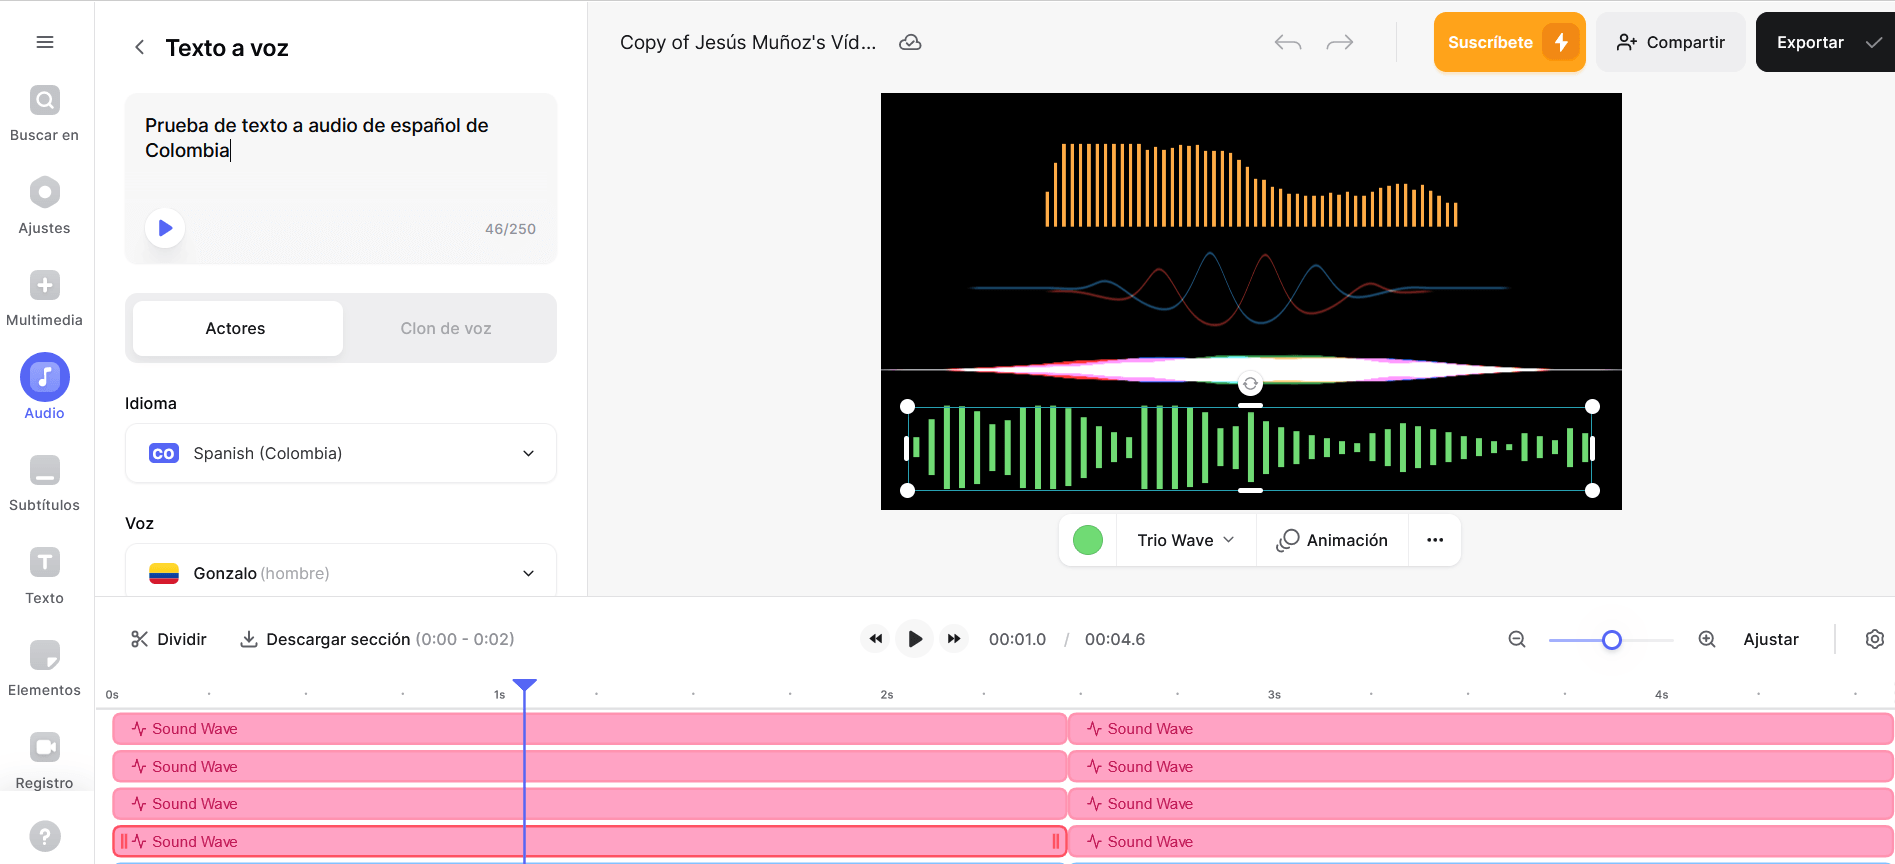Image resolution: width=1895 pixels, height=864 pixels.
Task: Select first-row right Sound Wave clip
Action: click(x=1481, y=729)
